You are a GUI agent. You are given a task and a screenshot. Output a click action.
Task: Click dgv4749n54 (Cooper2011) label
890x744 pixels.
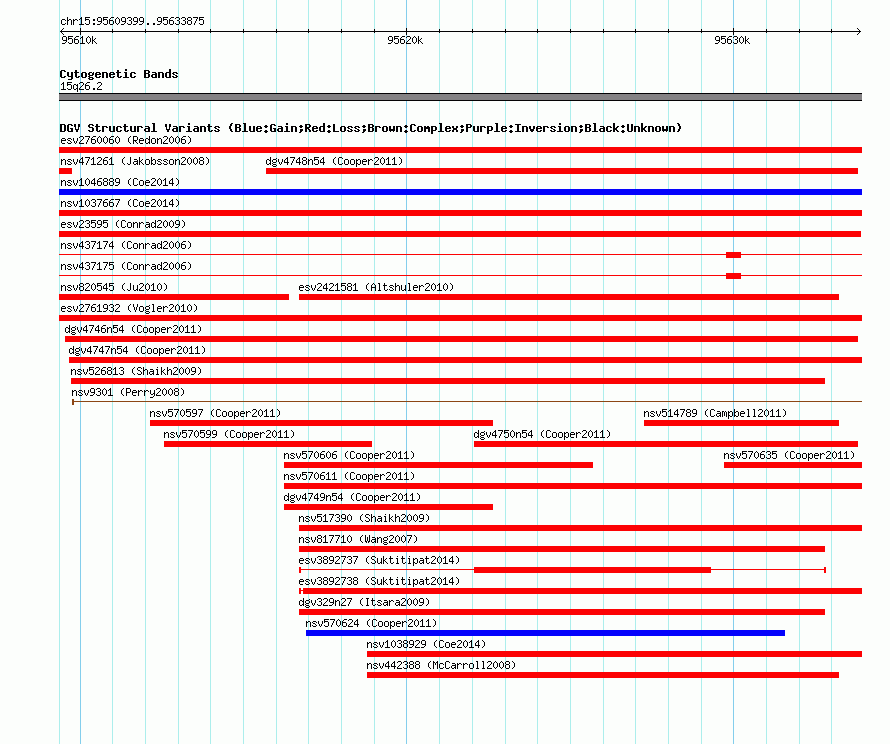352,497
